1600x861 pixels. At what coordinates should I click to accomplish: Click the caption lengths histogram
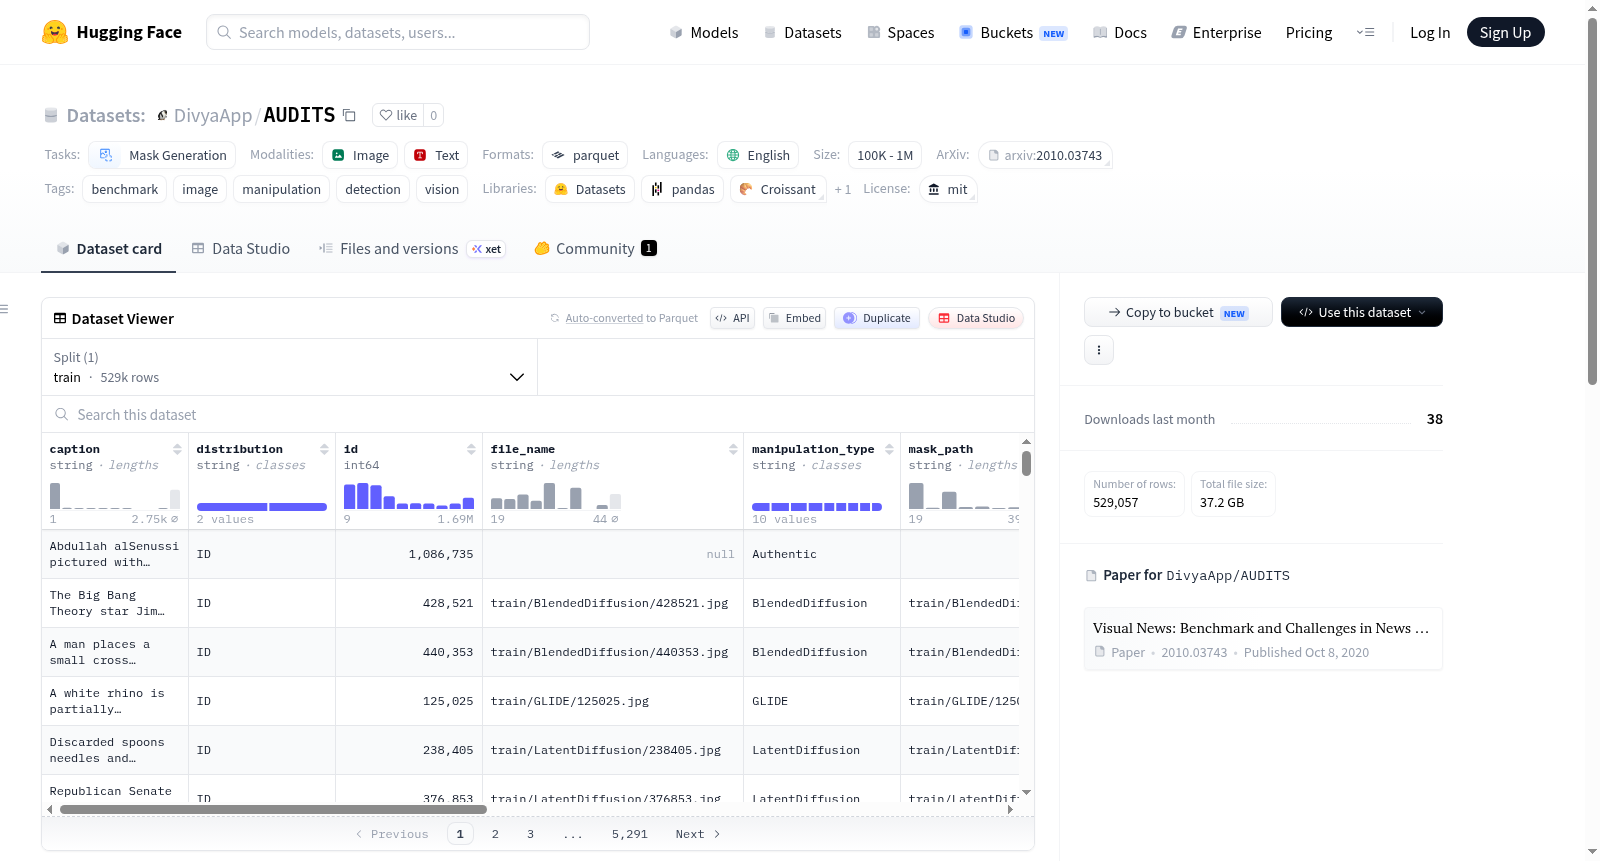pos(115,496)
